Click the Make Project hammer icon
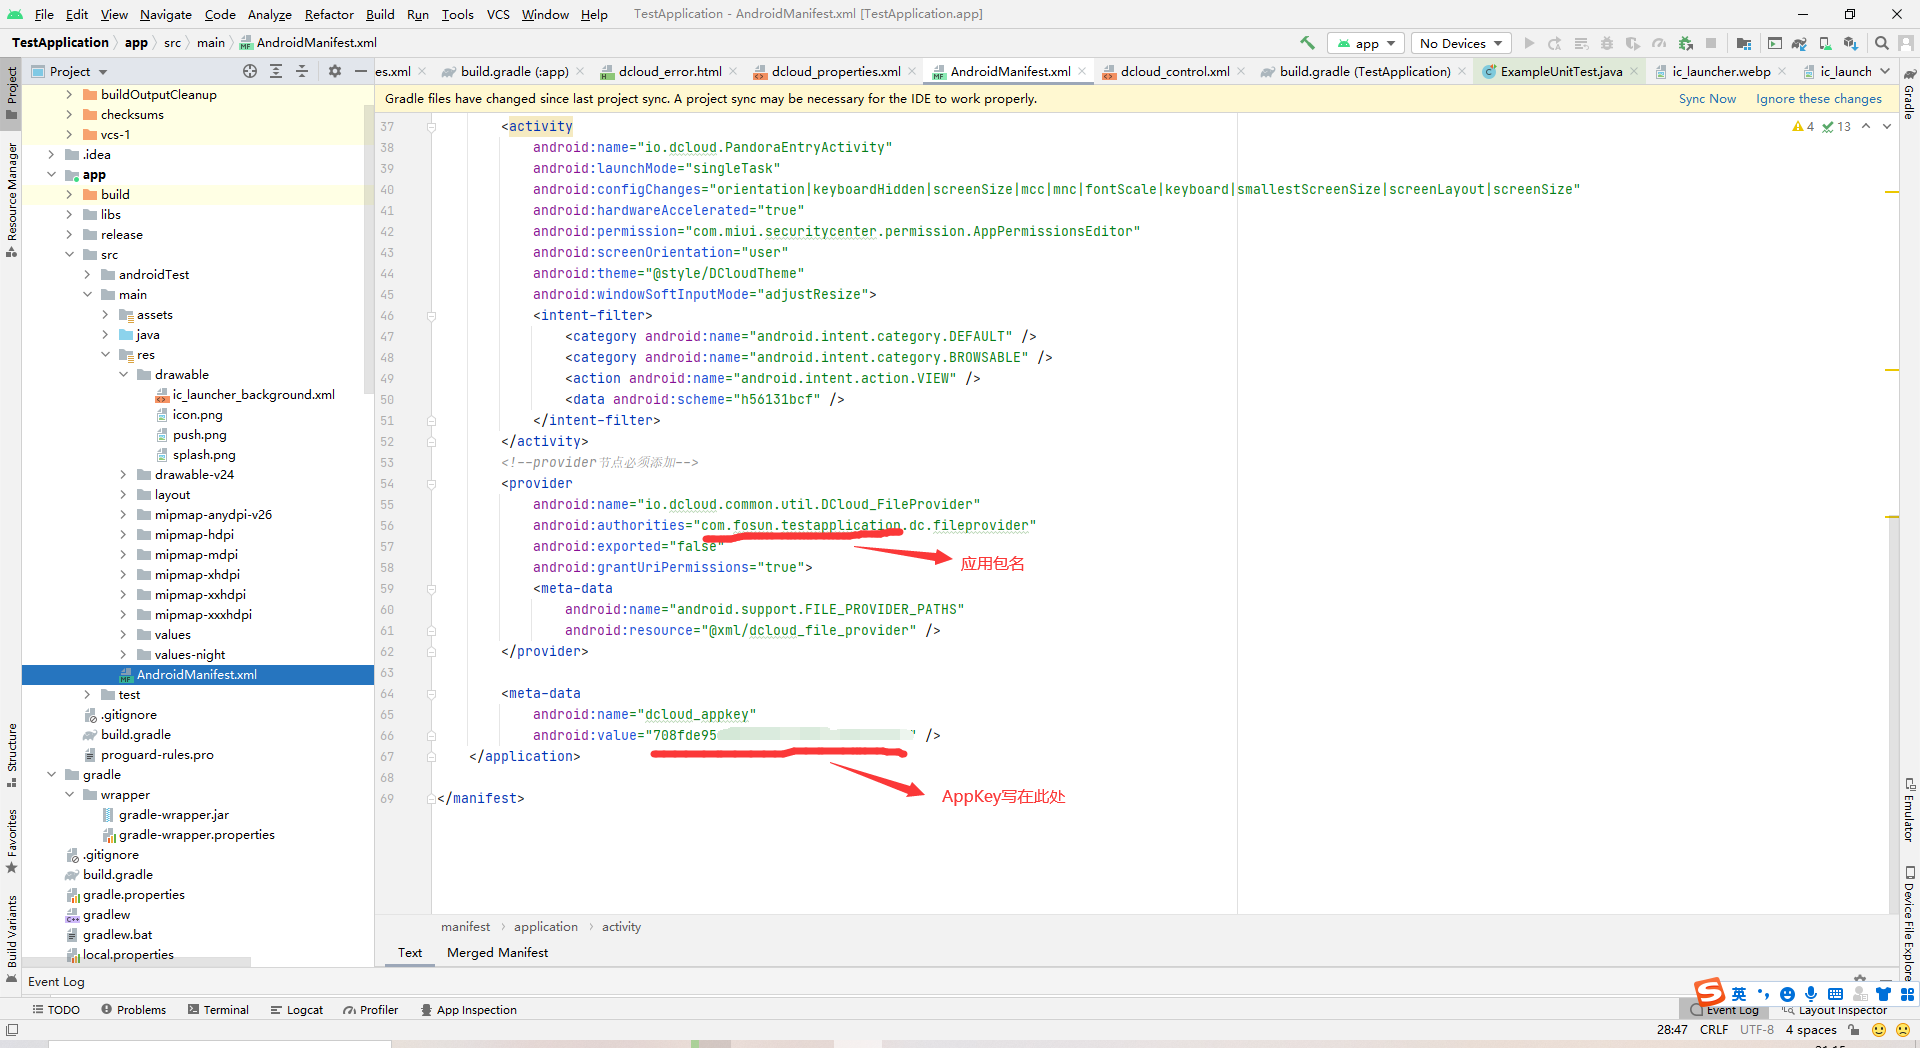Image resolution: width=1920 pixels, height=1048 pixels. (x=1307, y=43)
